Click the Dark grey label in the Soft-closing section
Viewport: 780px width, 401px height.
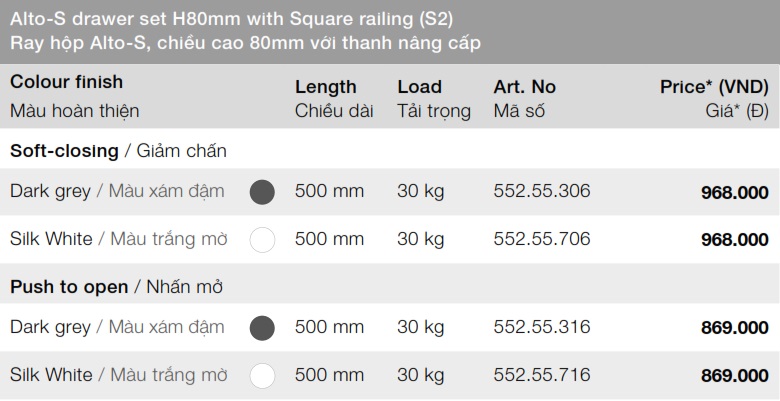point(50,191)
